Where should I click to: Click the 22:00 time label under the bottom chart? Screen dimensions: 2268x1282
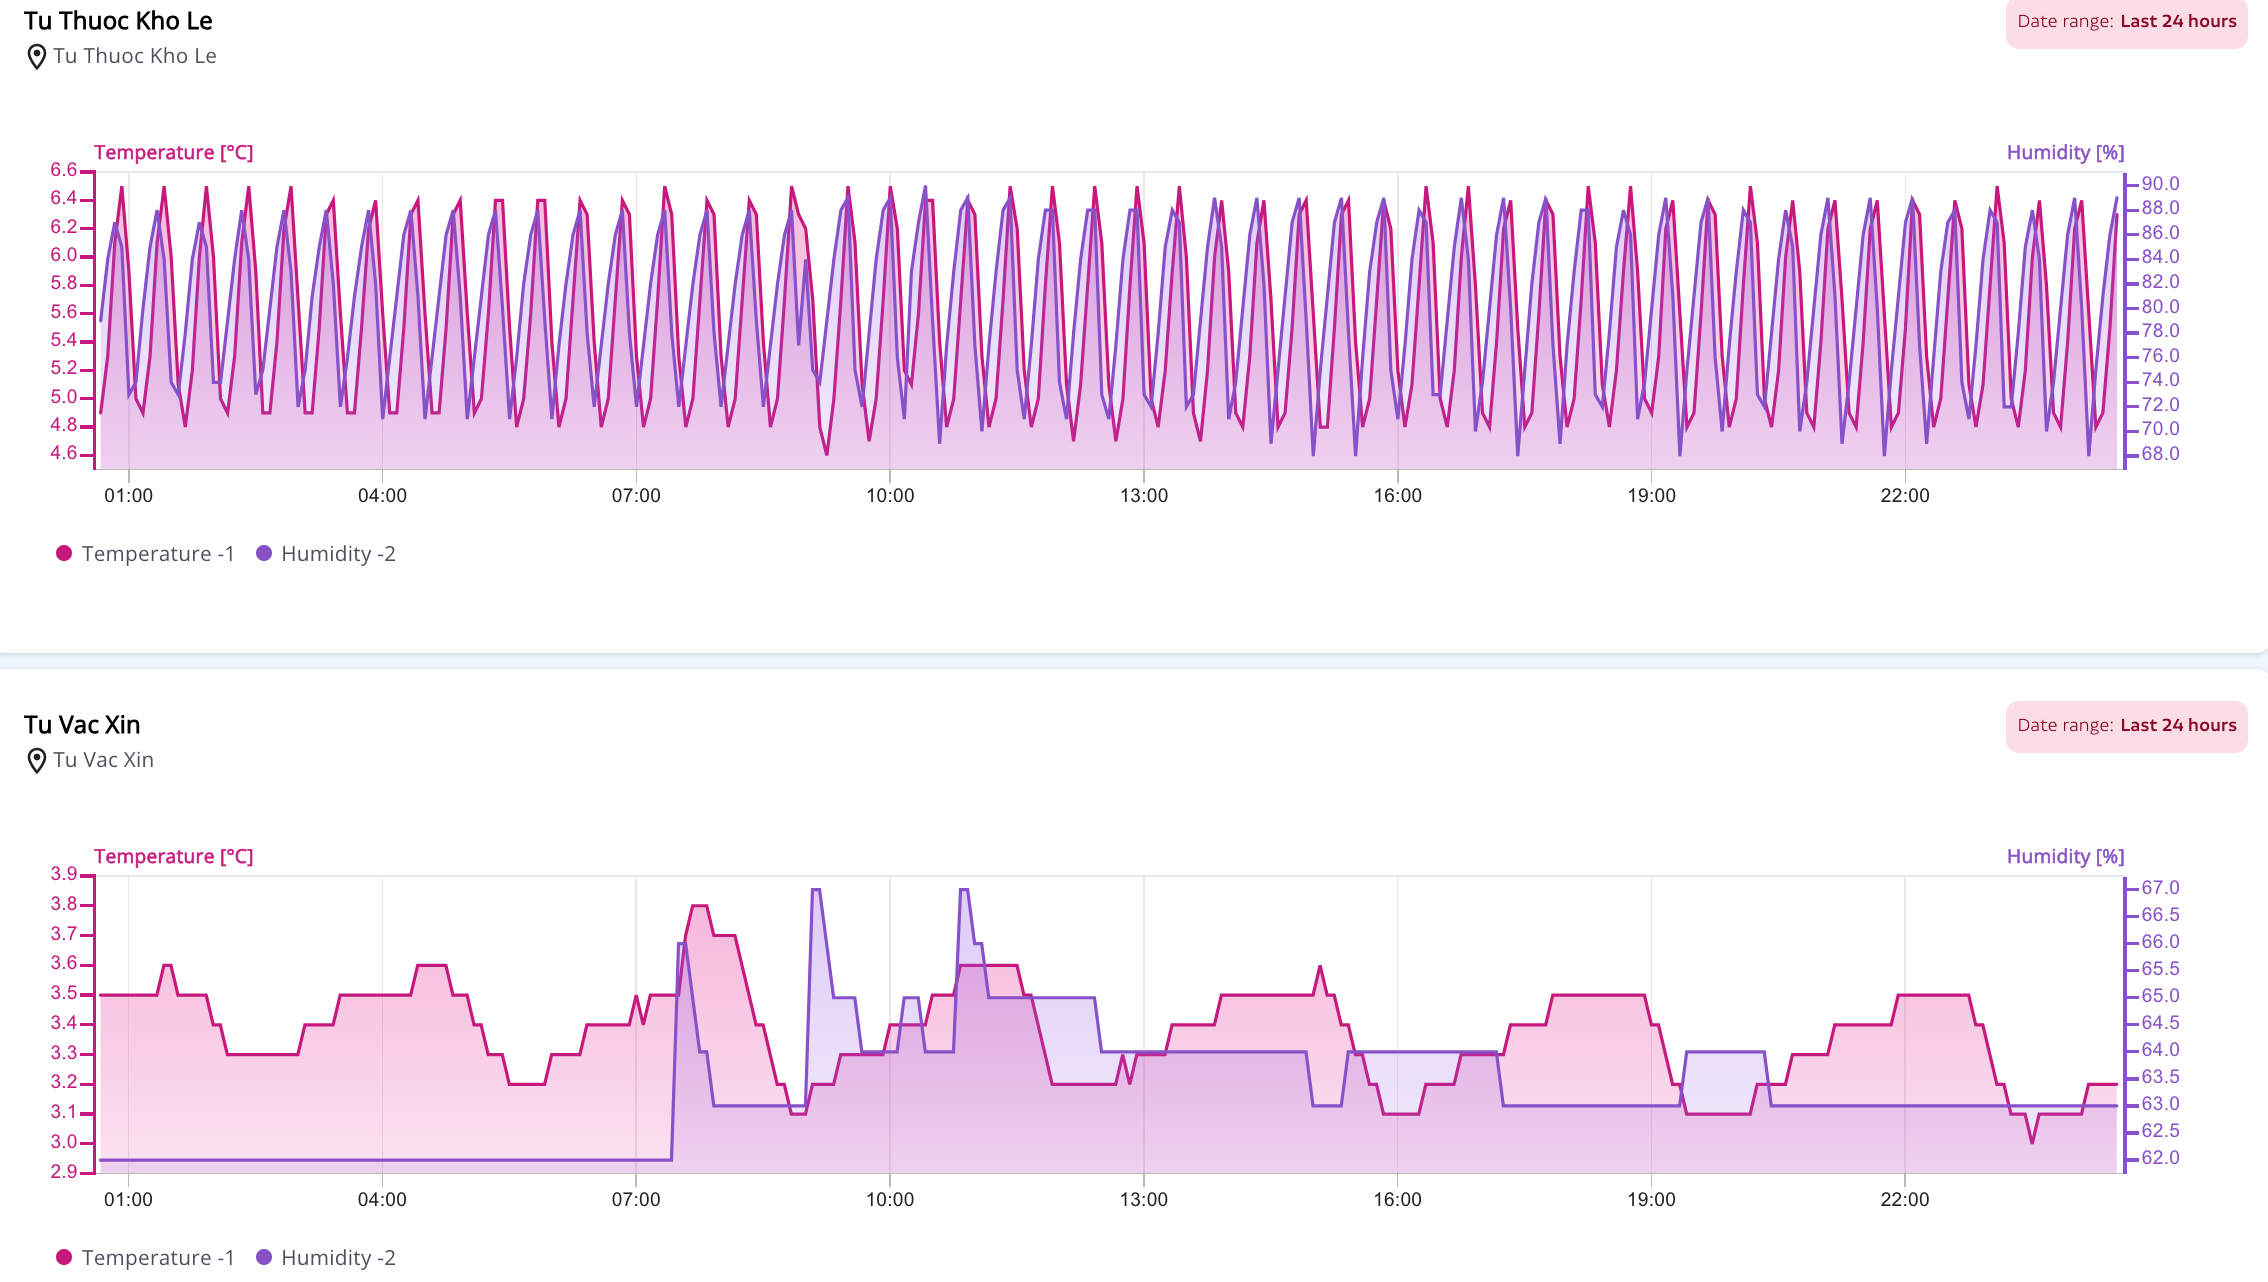[1905, 1200]
